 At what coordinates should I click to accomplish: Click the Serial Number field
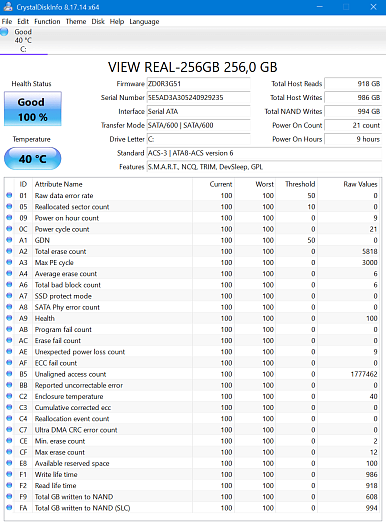pos(199,97)
